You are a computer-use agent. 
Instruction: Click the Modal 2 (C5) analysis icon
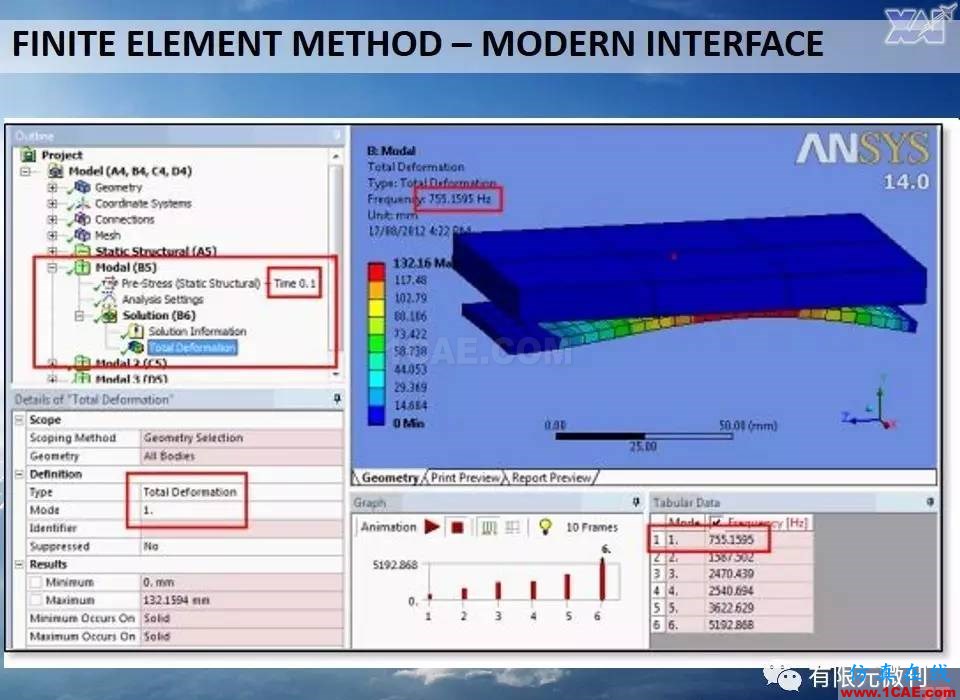pyautogui.click(x=82, y=363)
